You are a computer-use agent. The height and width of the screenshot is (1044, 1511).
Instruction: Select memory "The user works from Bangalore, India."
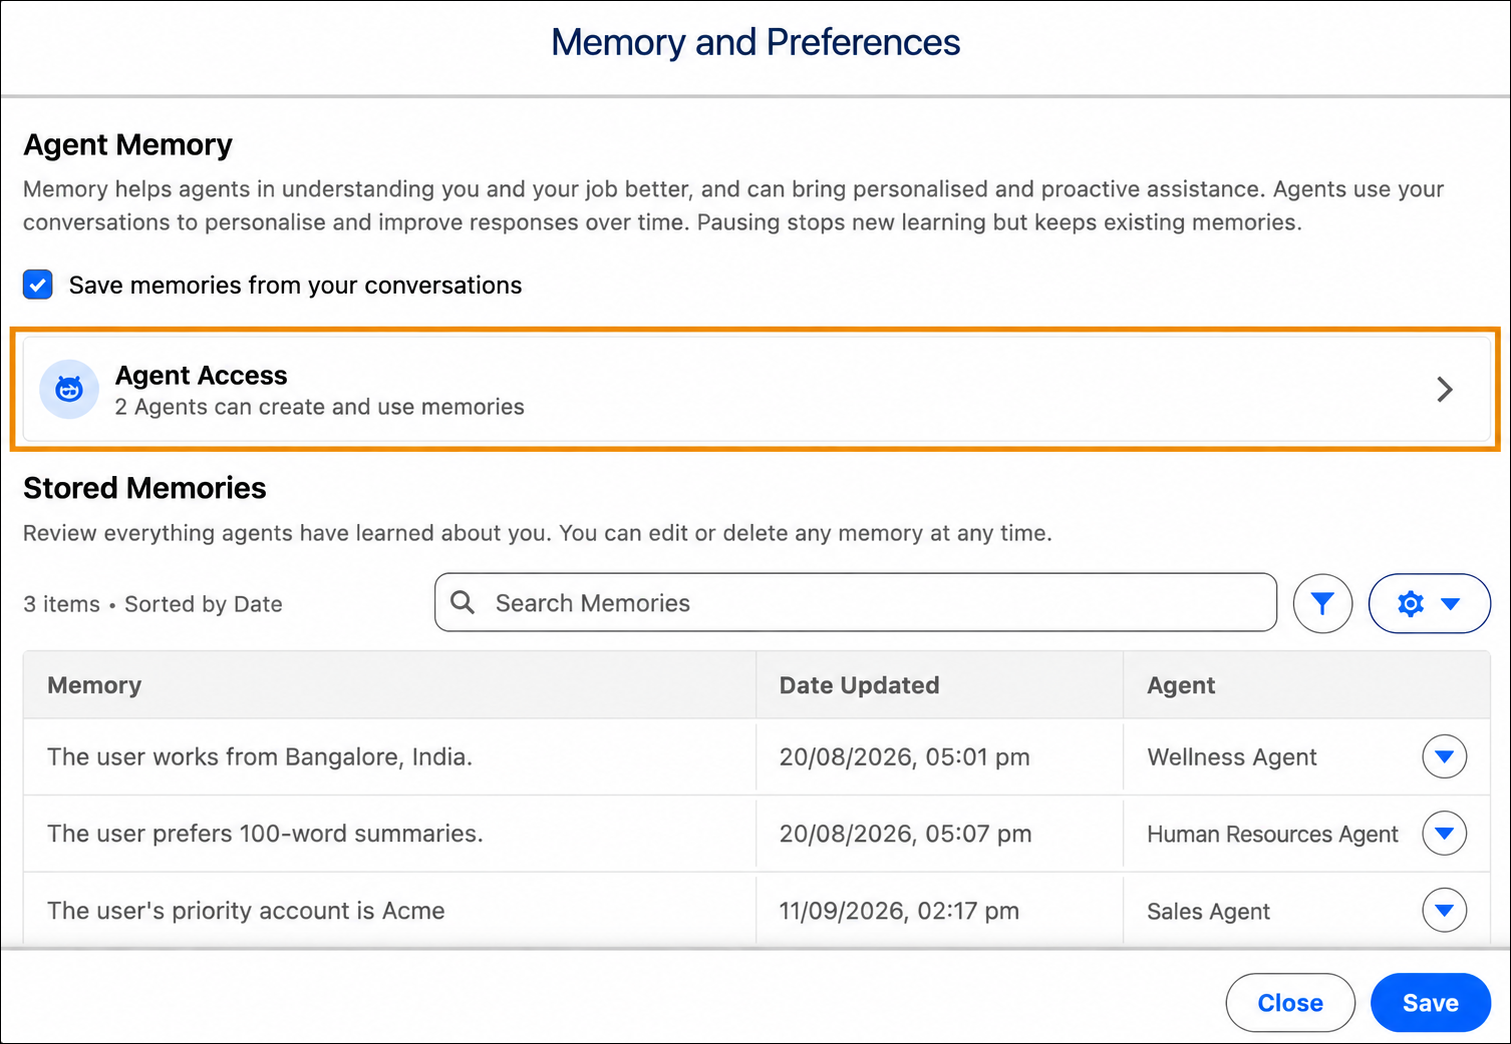click(260, 757)
